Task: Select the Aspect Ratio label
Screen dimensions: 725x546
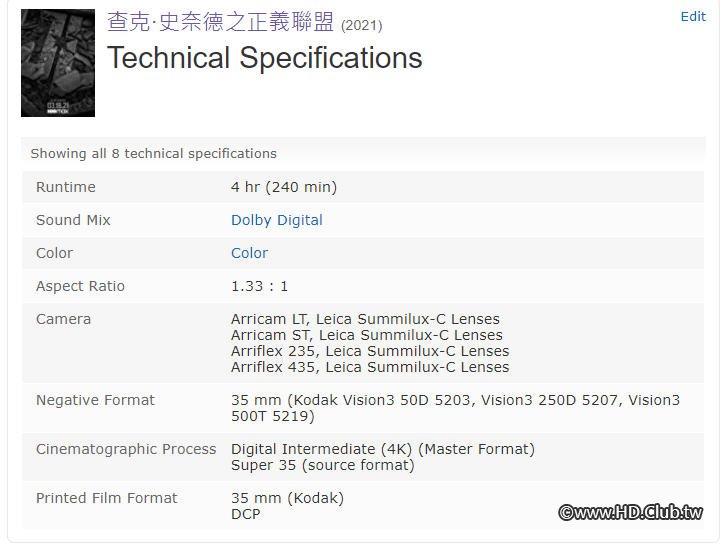Action: pyautogui.click(x=80, y=286)
